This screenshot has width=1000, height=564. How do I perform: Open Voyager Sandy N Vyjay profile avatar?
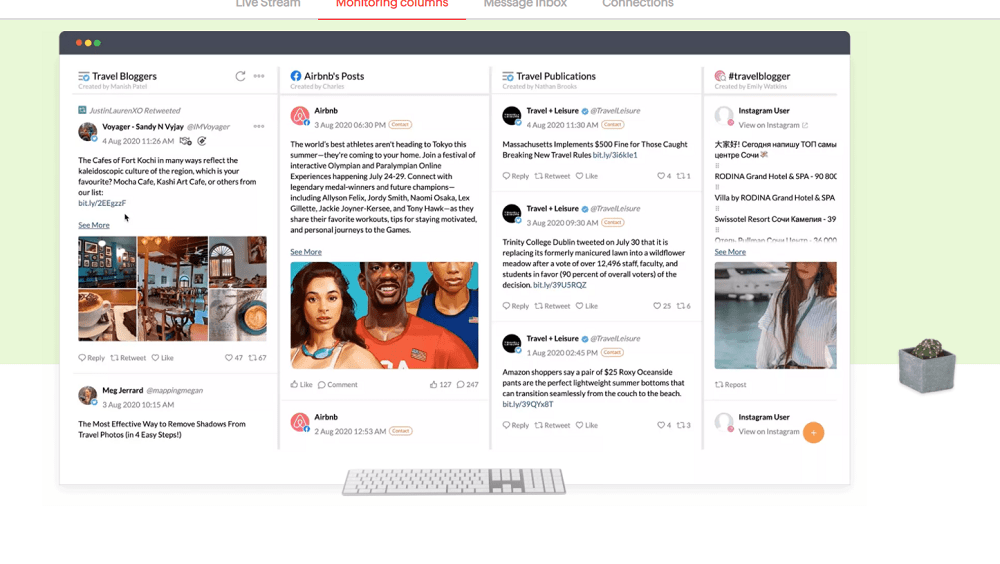(x=87, y=132)
